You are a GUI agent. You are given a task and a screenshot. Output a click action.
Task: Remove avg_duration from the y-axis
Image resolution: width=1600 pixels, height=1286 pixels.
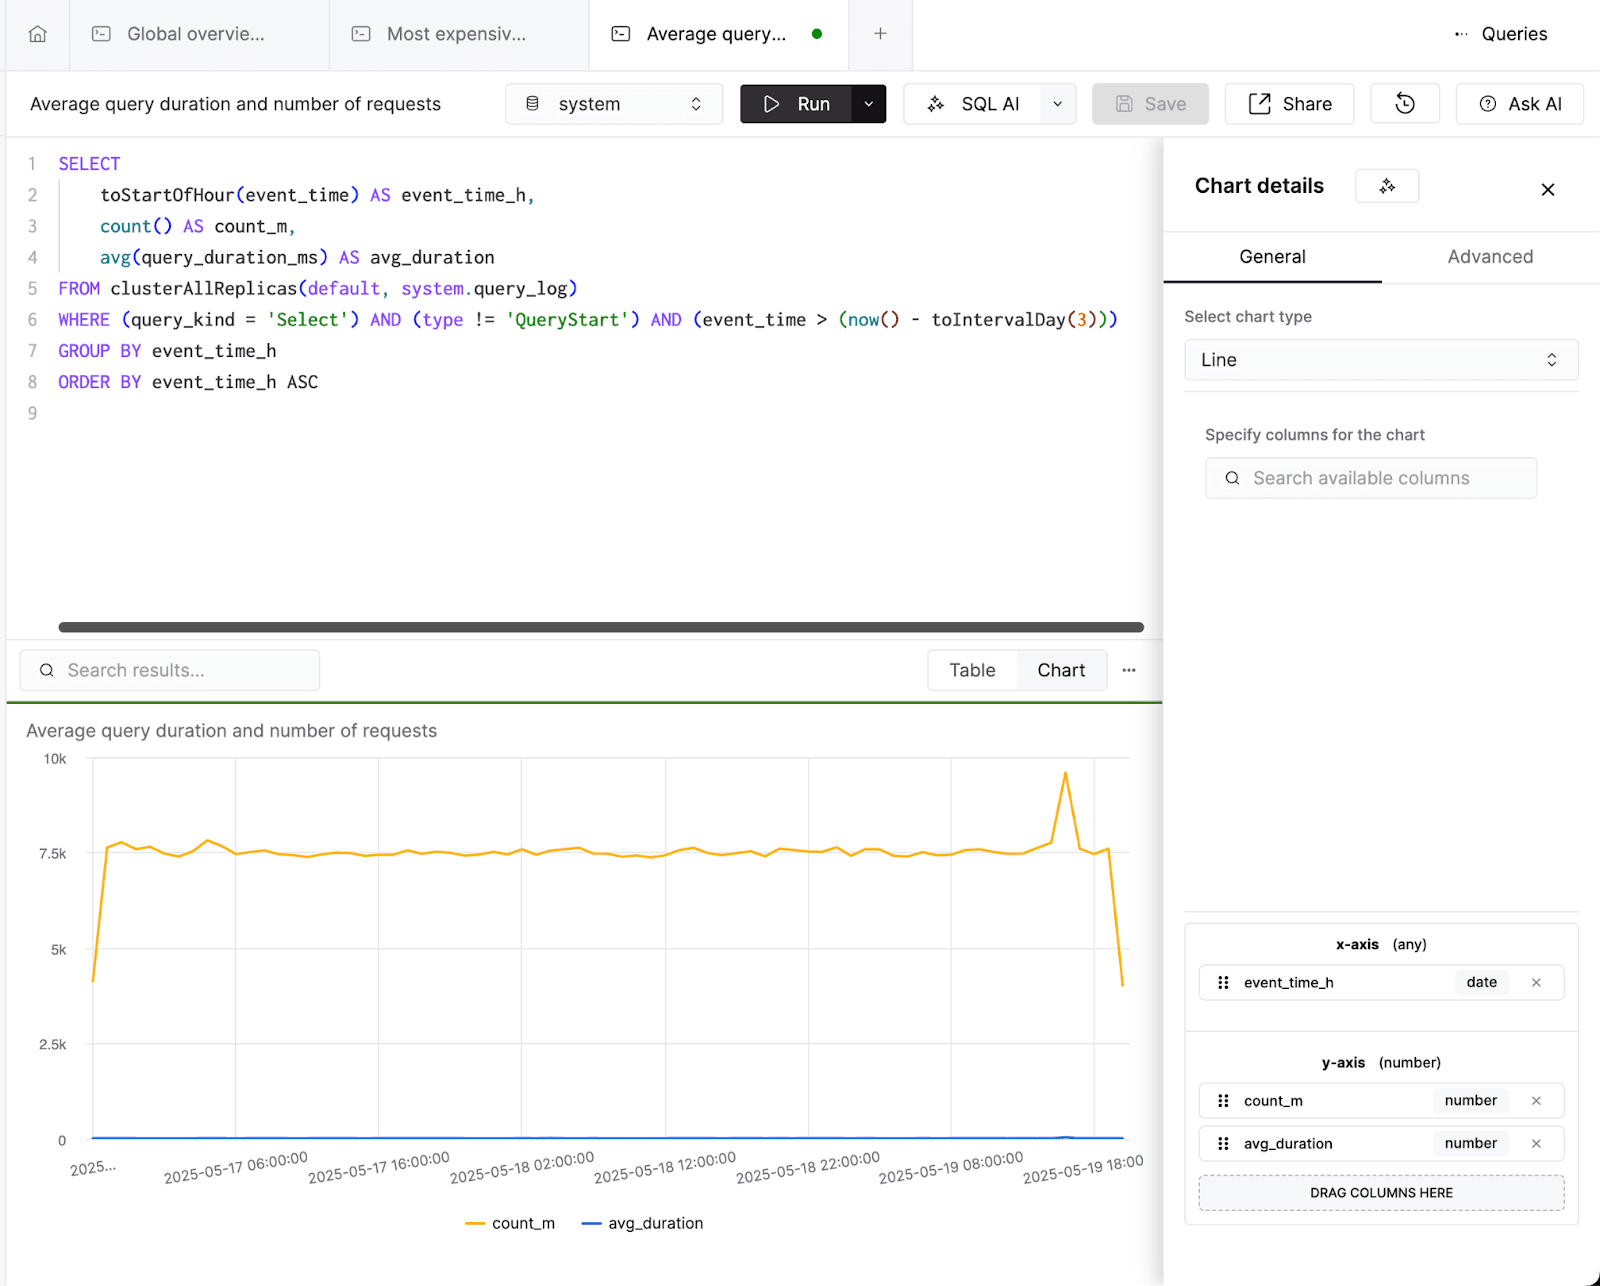click(x=1536, y=1144)
